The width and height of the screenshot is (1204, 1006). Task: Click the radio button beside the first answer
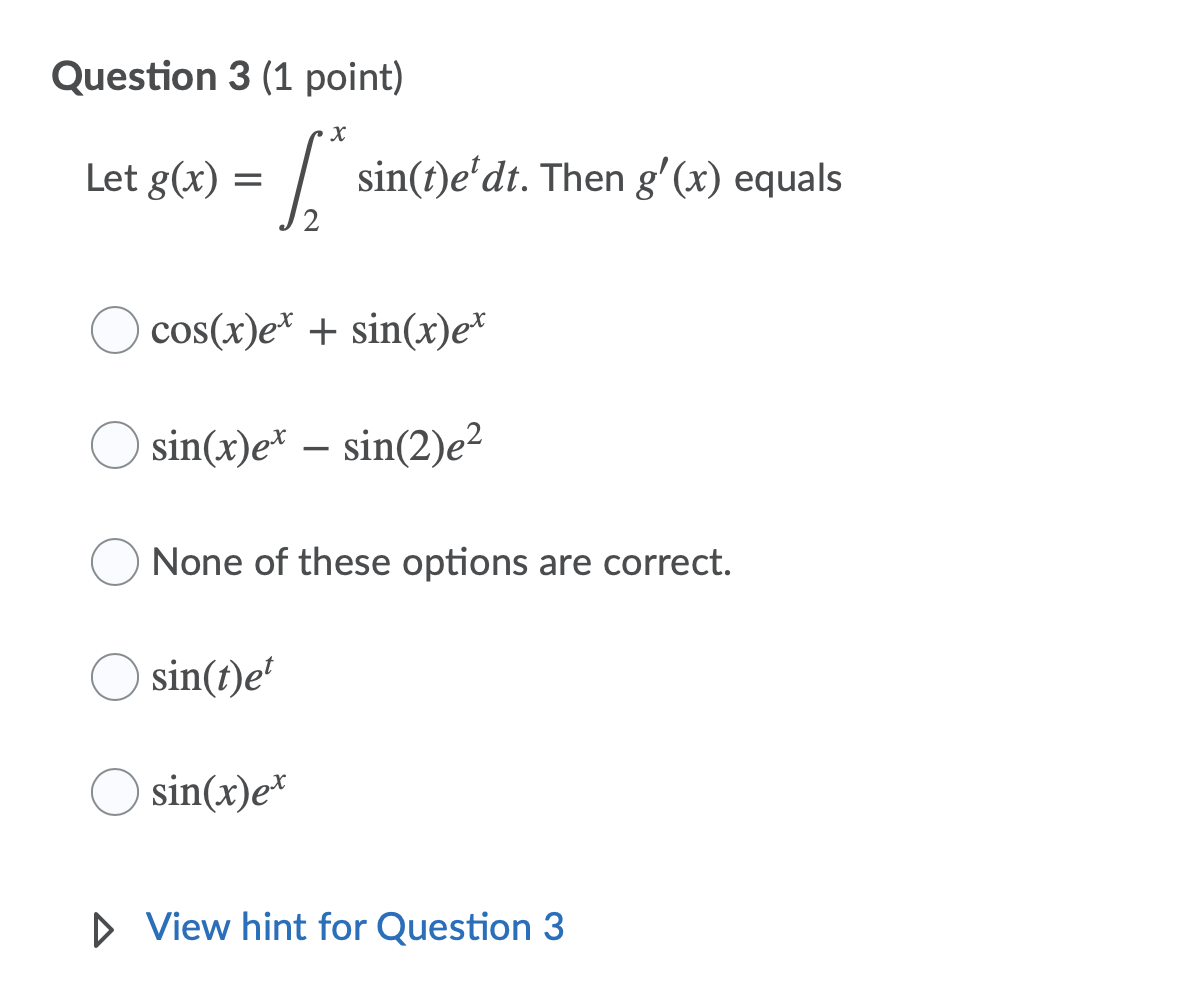pyautogui.click(x=114, y=330)
